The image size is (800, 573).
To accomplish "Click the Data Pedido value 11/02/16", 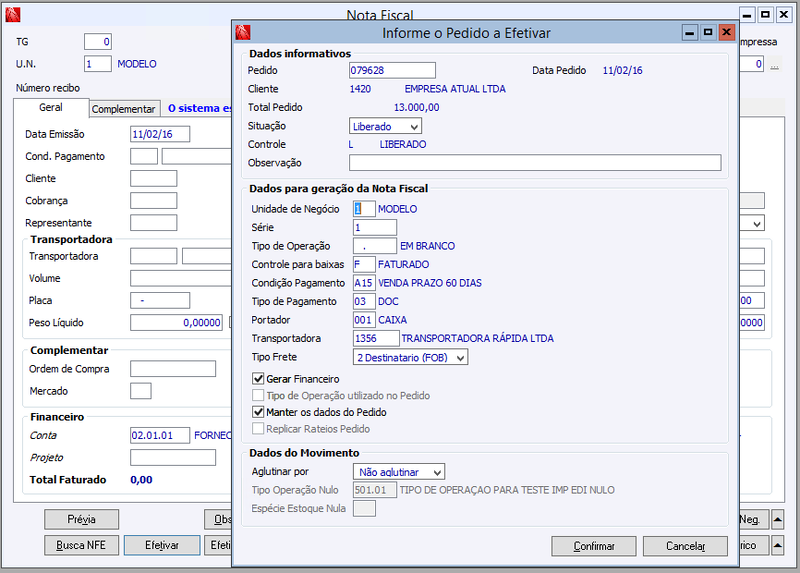I will (622, 70).
